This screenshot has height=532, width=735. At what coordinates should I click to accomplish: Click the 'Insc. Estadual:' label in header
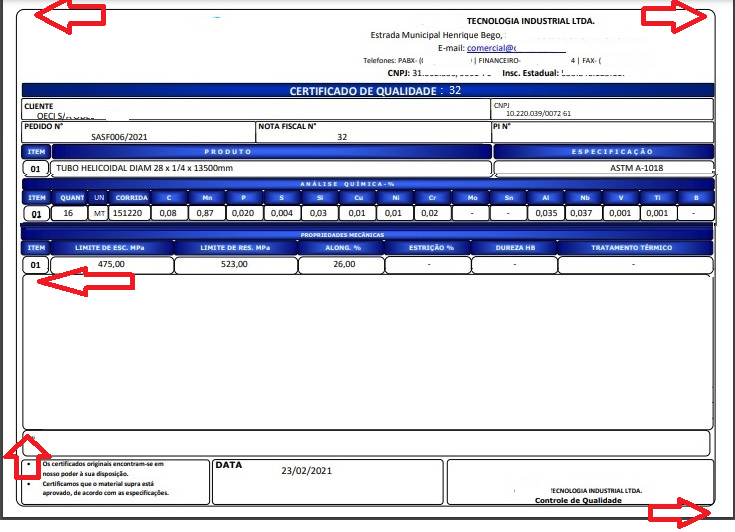click(x=530, y=73)
